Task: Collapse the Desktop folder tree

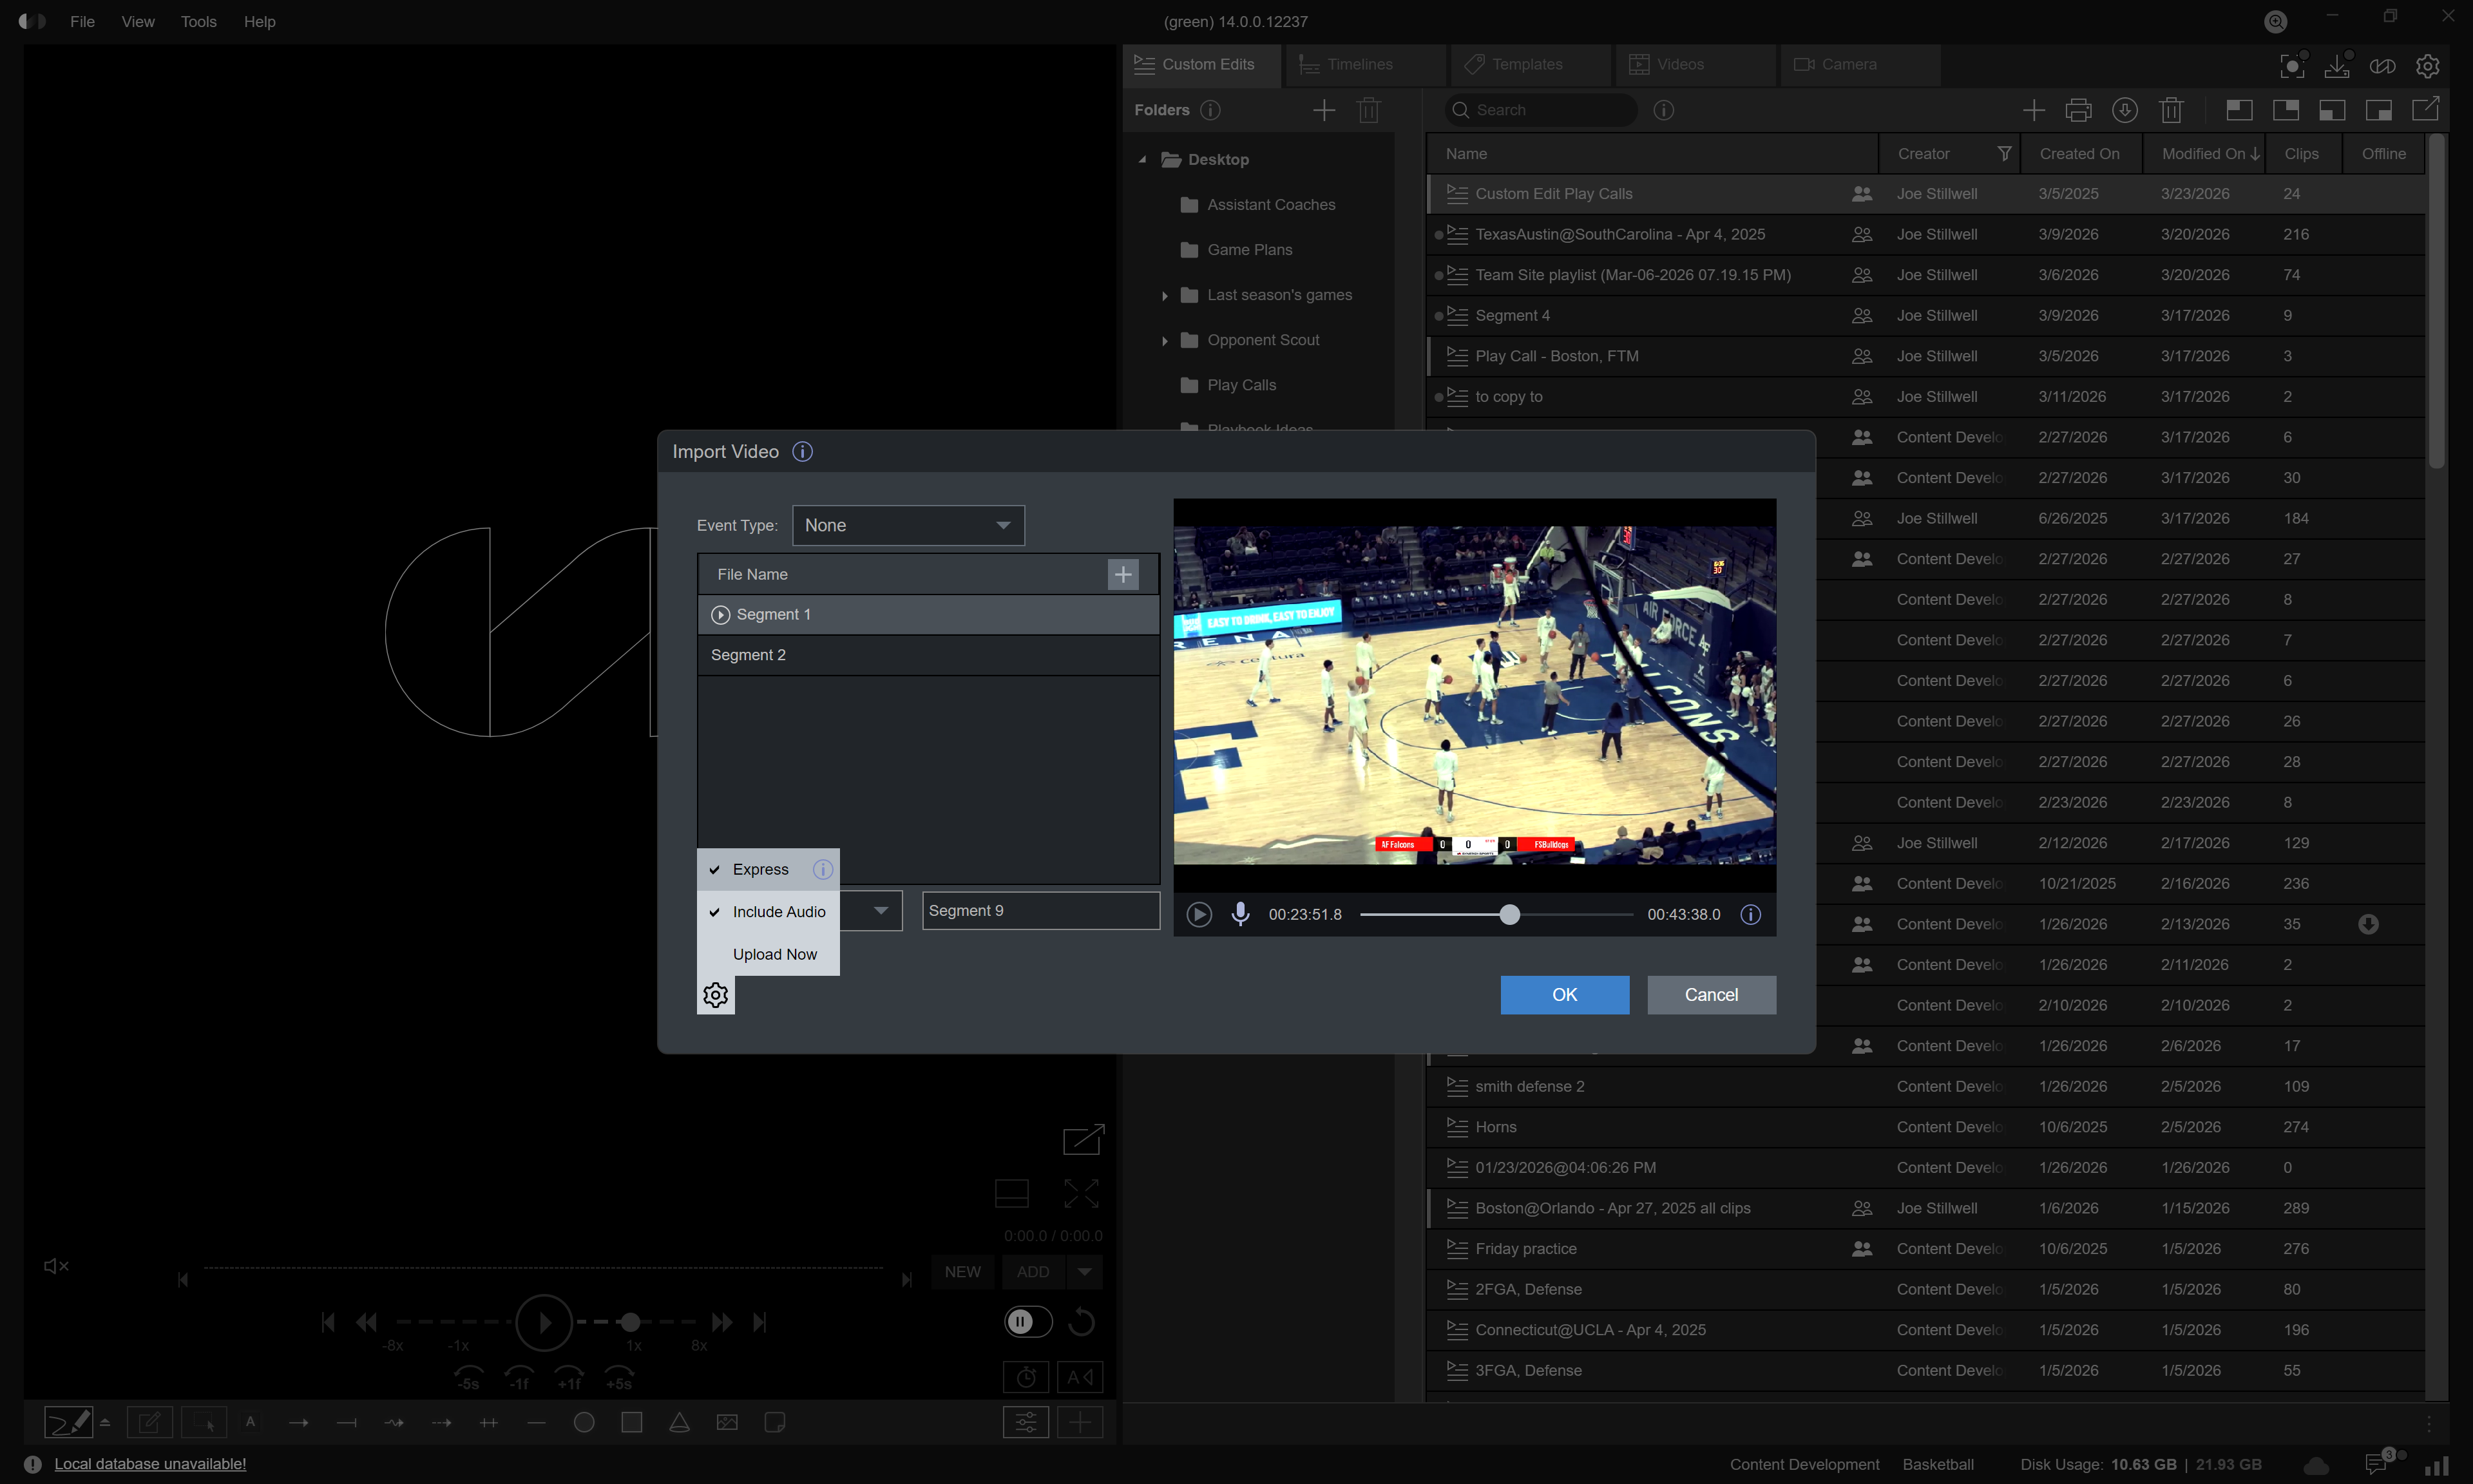Action: [x=1142, y=160]
